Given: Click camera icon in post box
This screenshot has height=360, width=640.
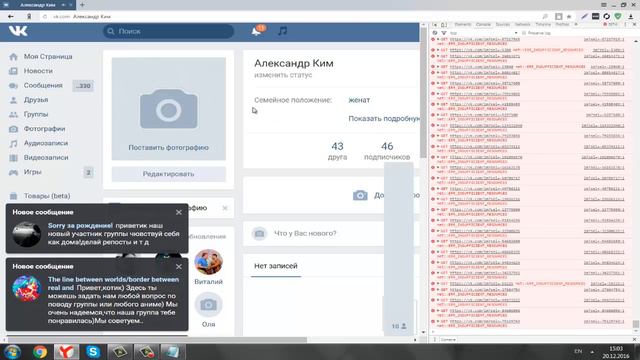Looking at the screenshot, I should click(259, 233).
